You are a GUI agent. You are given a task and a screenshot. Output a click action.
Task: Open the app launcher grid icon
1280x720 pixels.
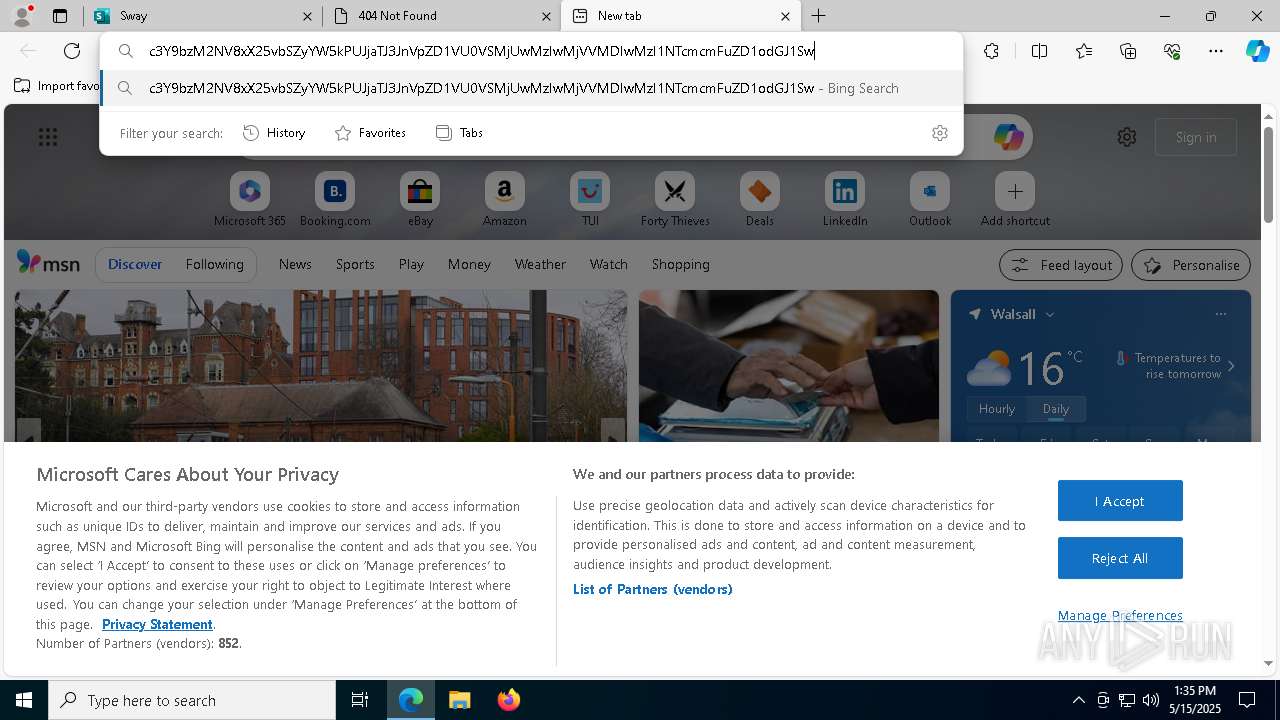48,137
